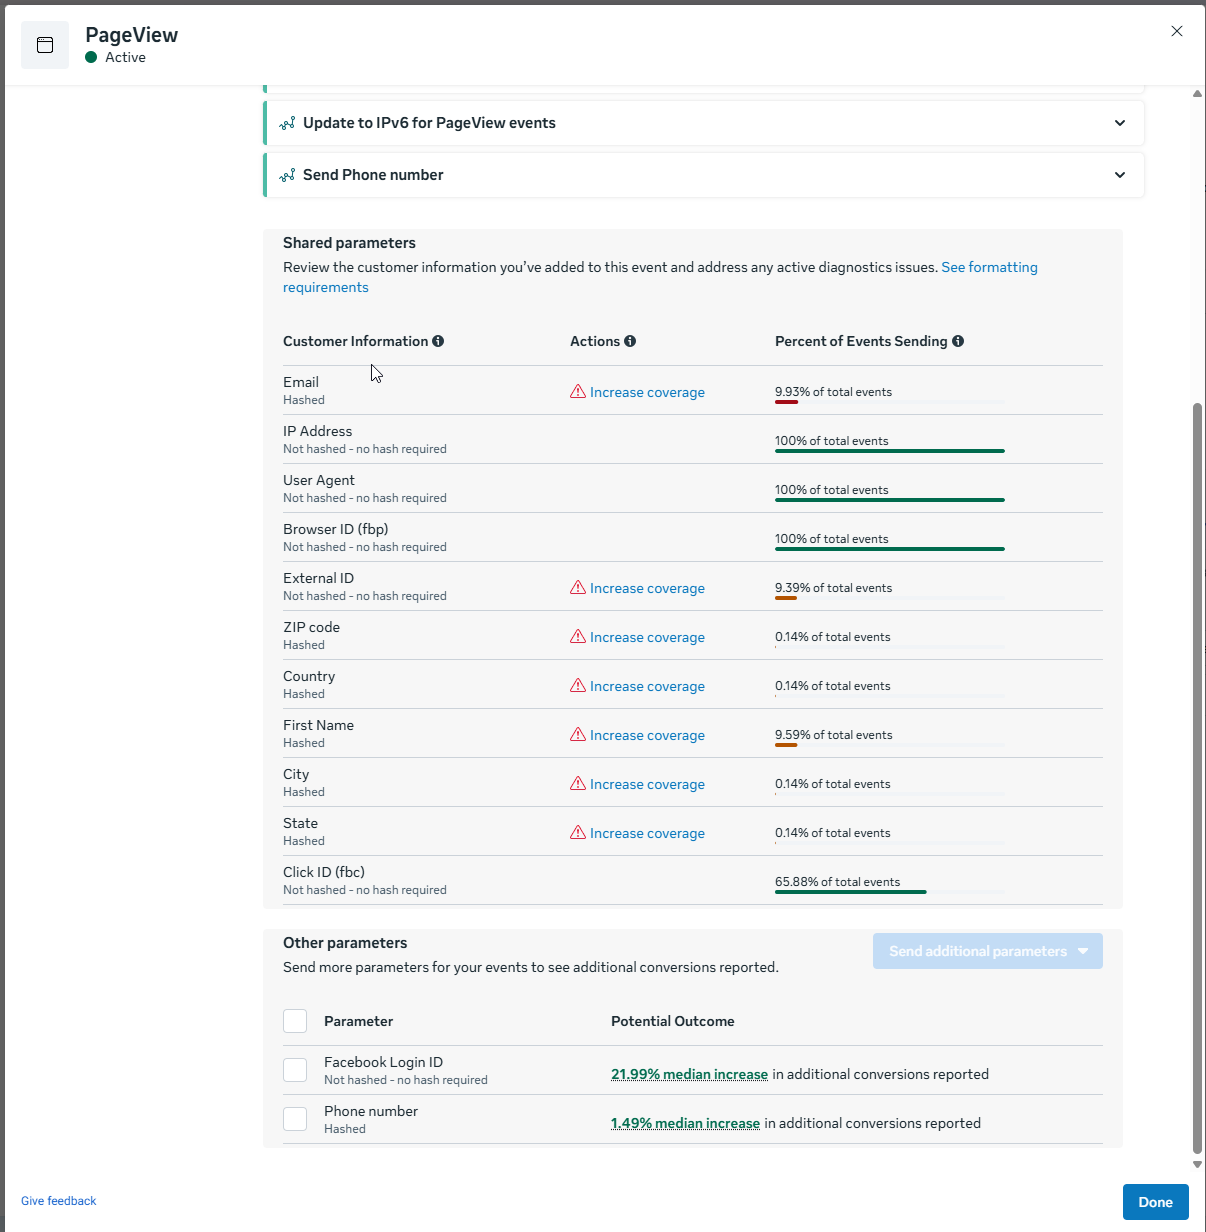This screenshot has width=1206, height=1232.
Task: Click info icon next to Actions header
Action: pyautogui.click(x=630, y=341)
